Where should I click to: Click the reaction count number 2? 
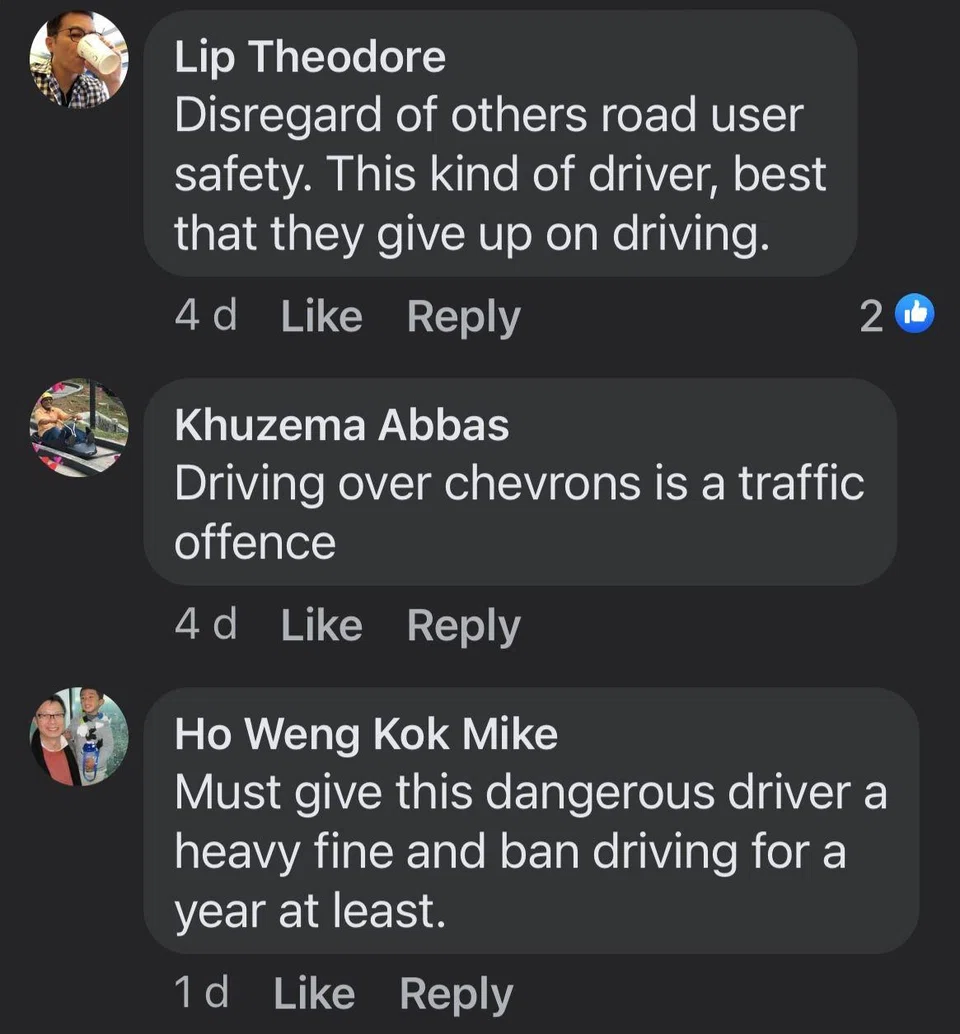point(871,317)
